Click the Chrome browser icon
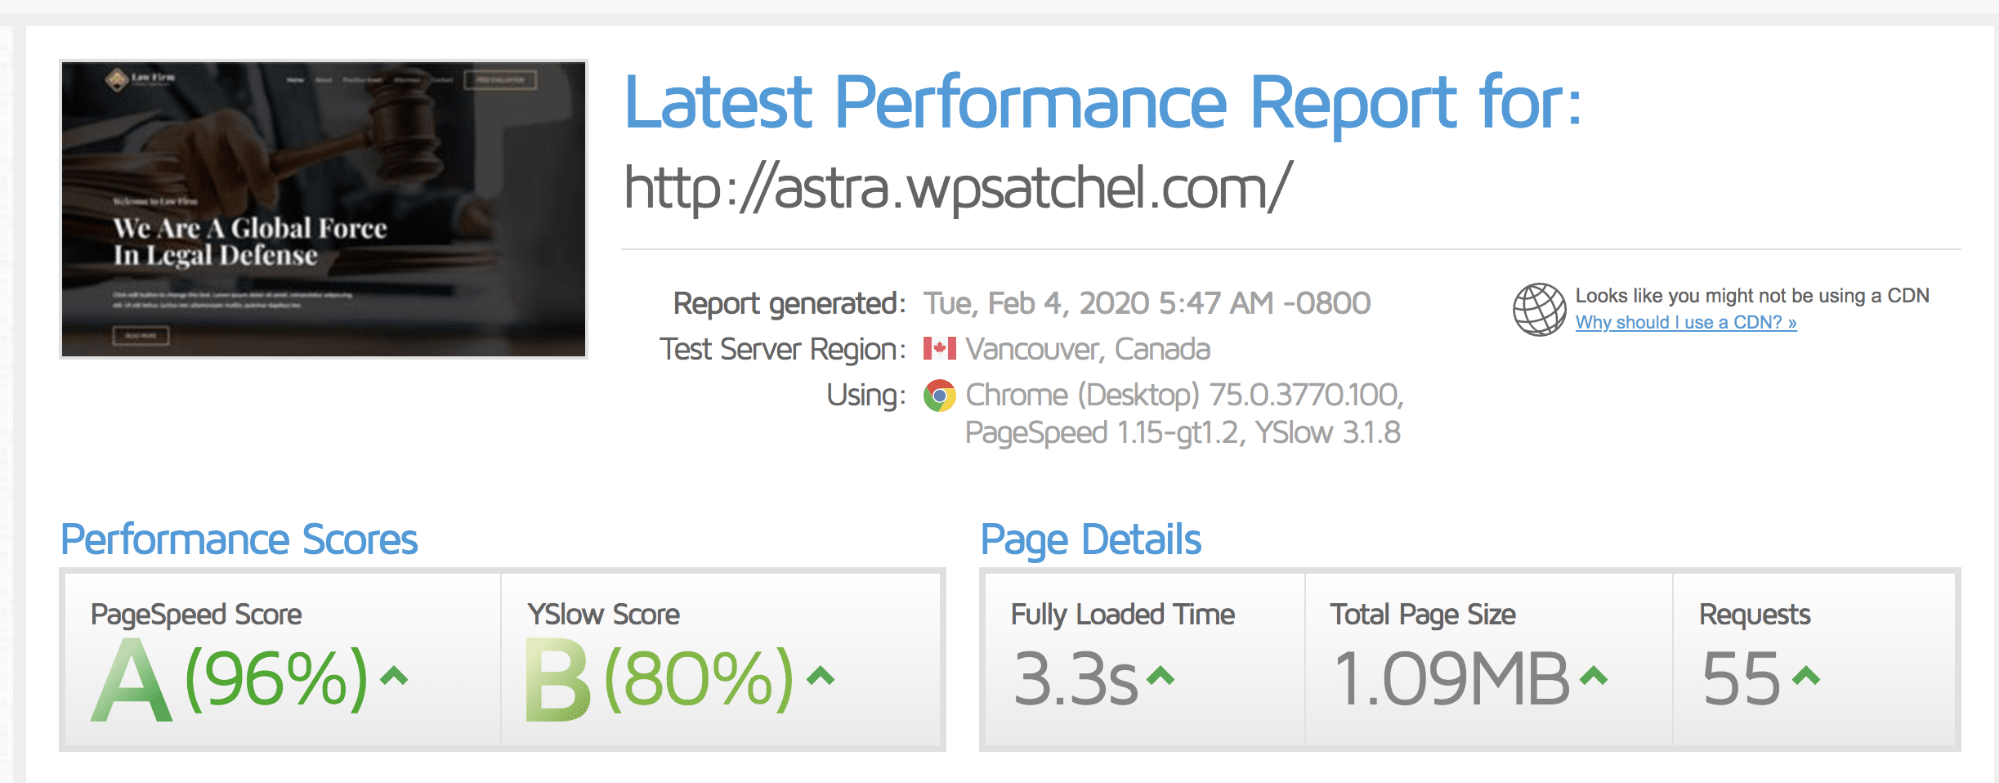1999x783 pixels. point(939,394)
